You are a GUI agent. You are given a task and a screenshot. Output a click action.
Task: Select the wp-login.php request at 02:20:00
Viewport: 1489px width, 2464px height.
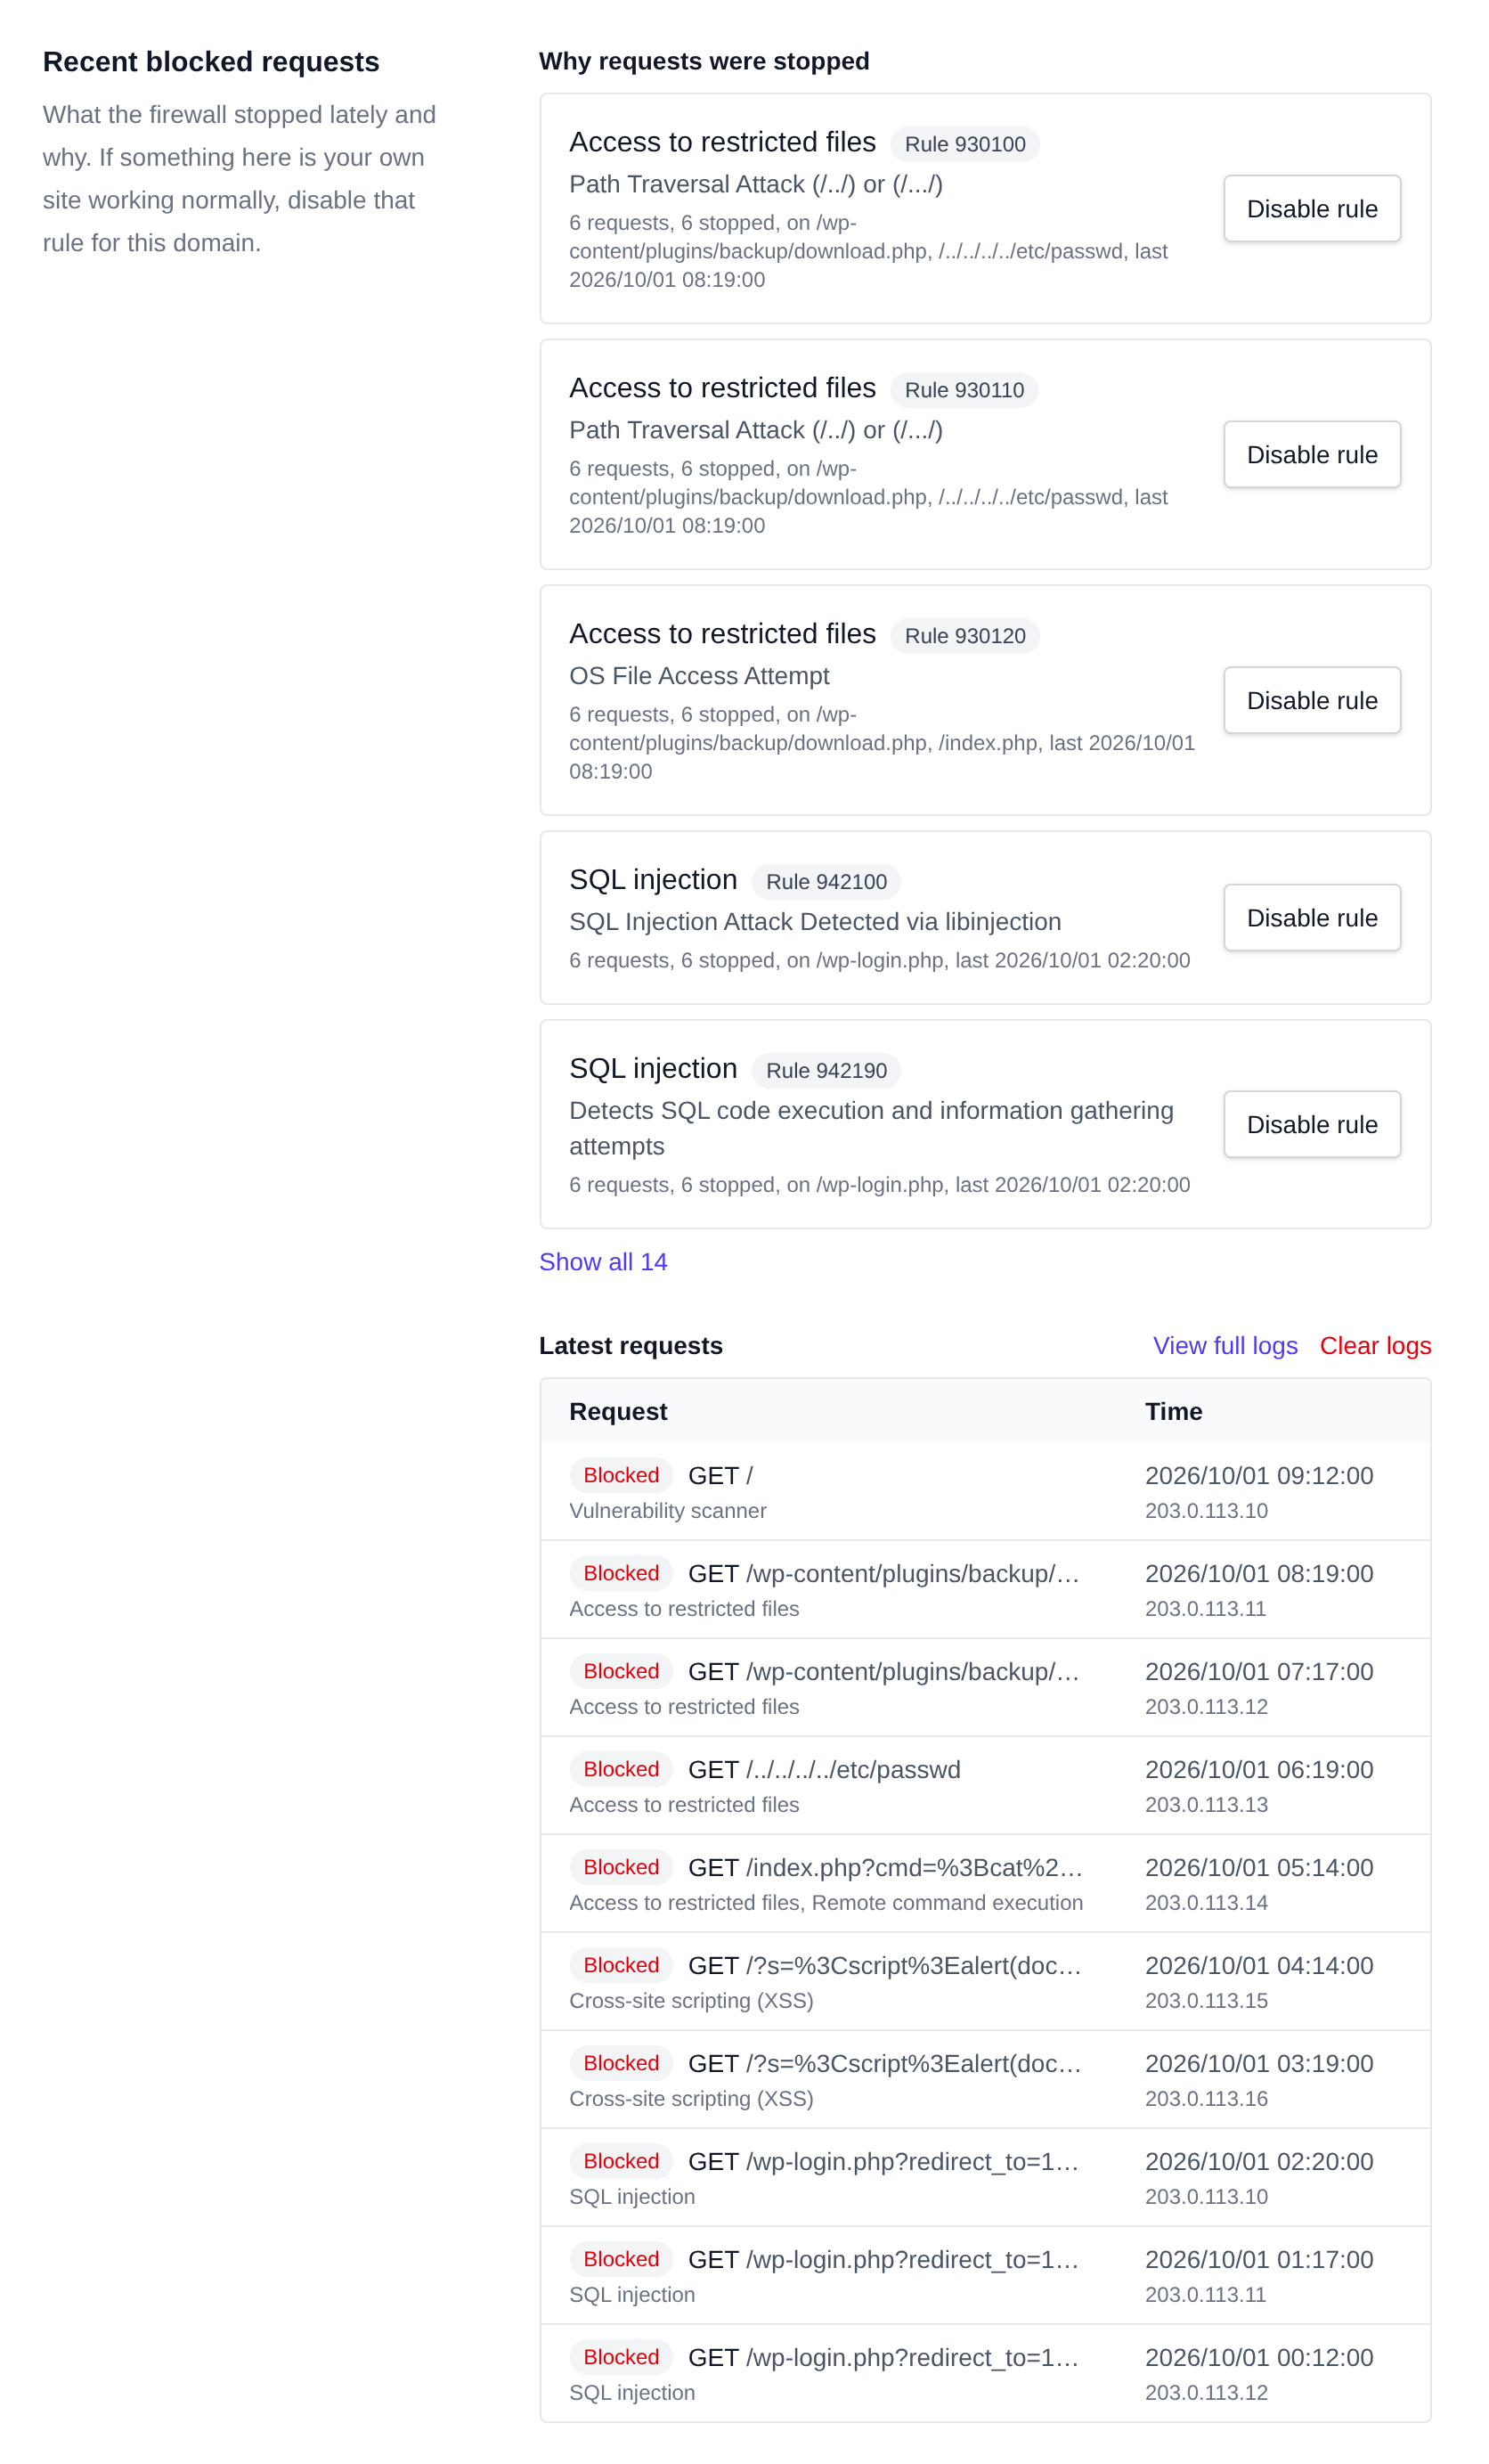[985, 2177]
